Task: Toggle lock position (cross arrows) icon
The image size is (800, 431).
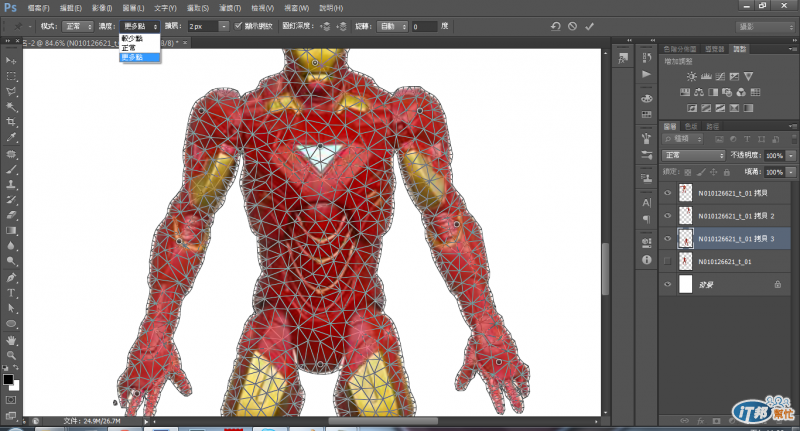Action: [x=714, y=172]
